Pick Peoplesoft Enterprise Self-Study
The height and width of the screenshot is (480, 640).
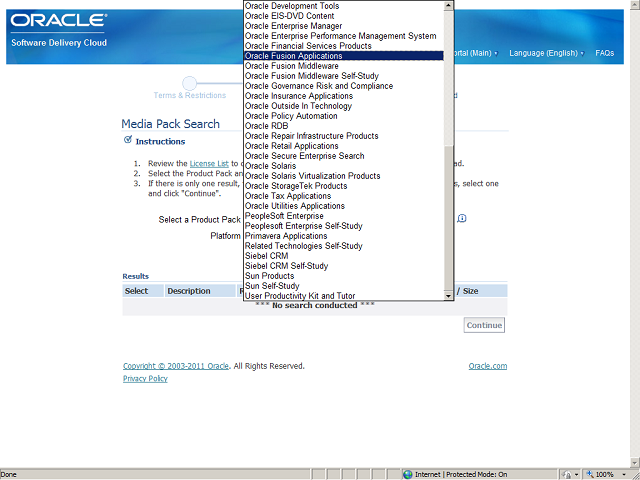(x=344, y=226)
